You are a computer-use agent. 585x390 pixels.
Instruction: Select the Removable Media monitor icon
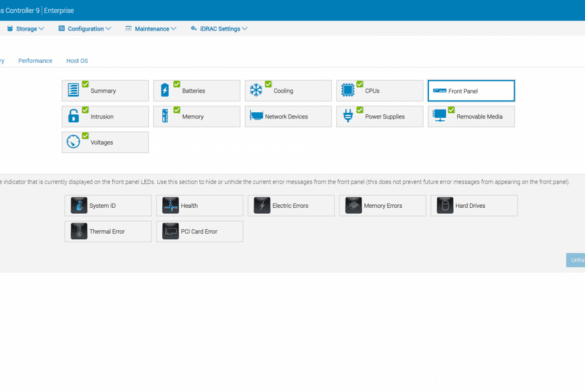pos(439,115)
